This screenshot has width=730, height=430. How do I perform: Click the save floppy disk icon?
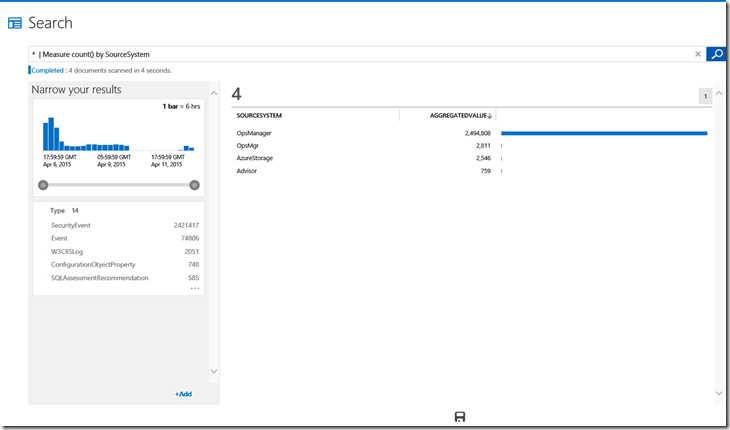(x=460, y=417)
